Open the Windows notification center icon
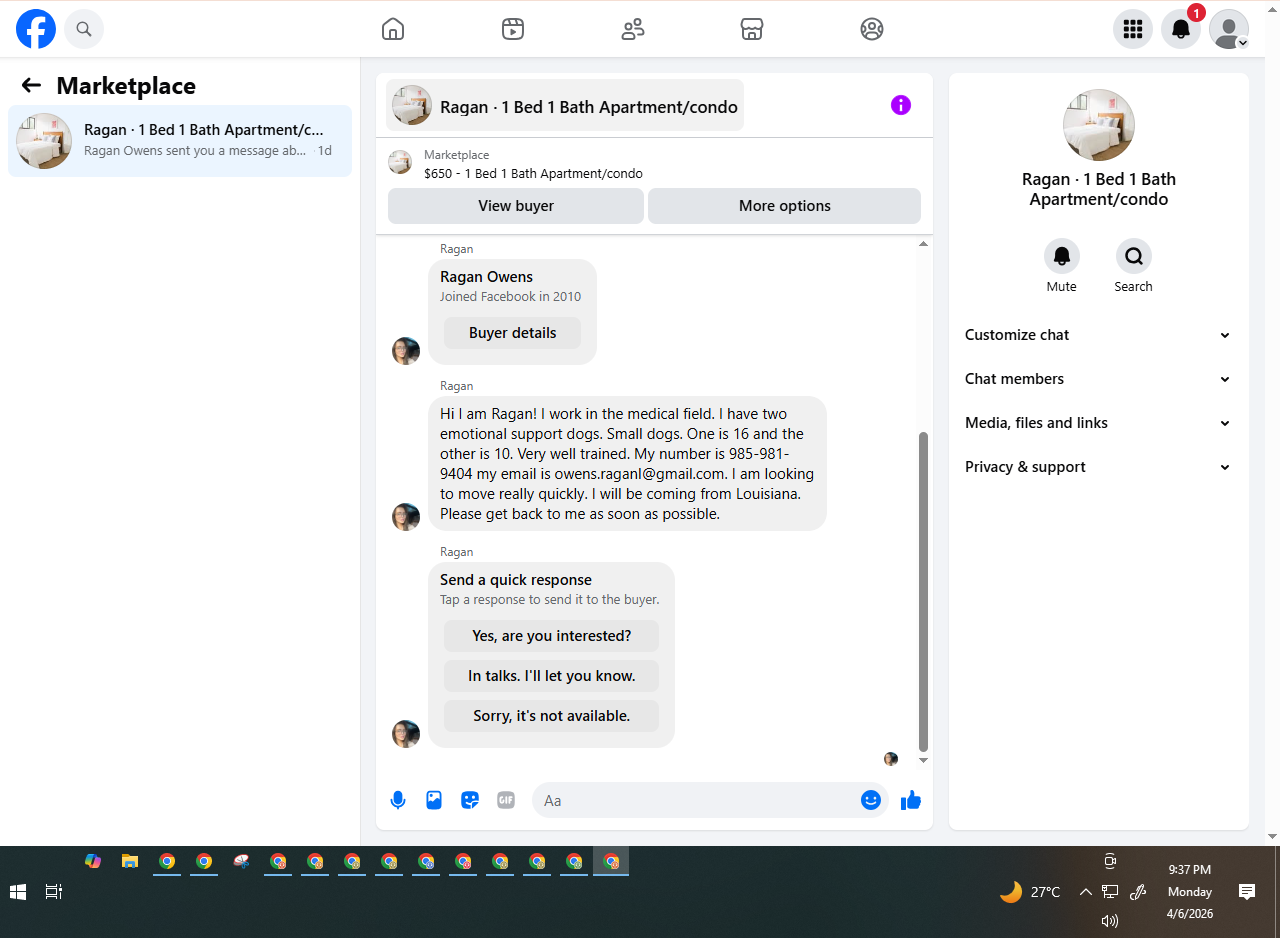 coord(1247,892)
